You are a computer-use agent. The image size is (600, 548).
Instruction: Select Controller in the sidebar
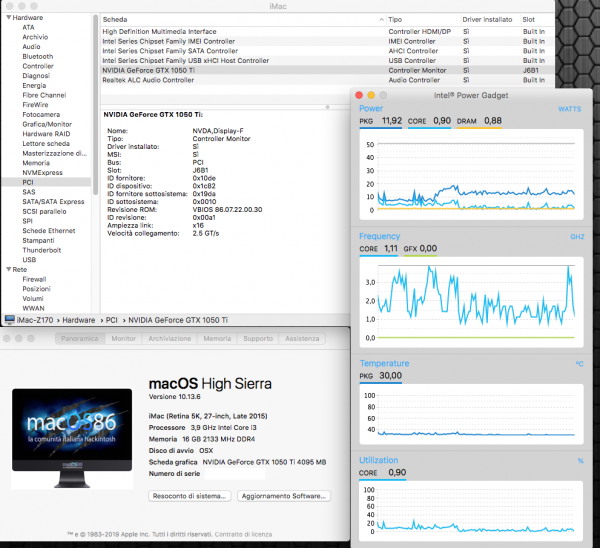tap(38, 66)
